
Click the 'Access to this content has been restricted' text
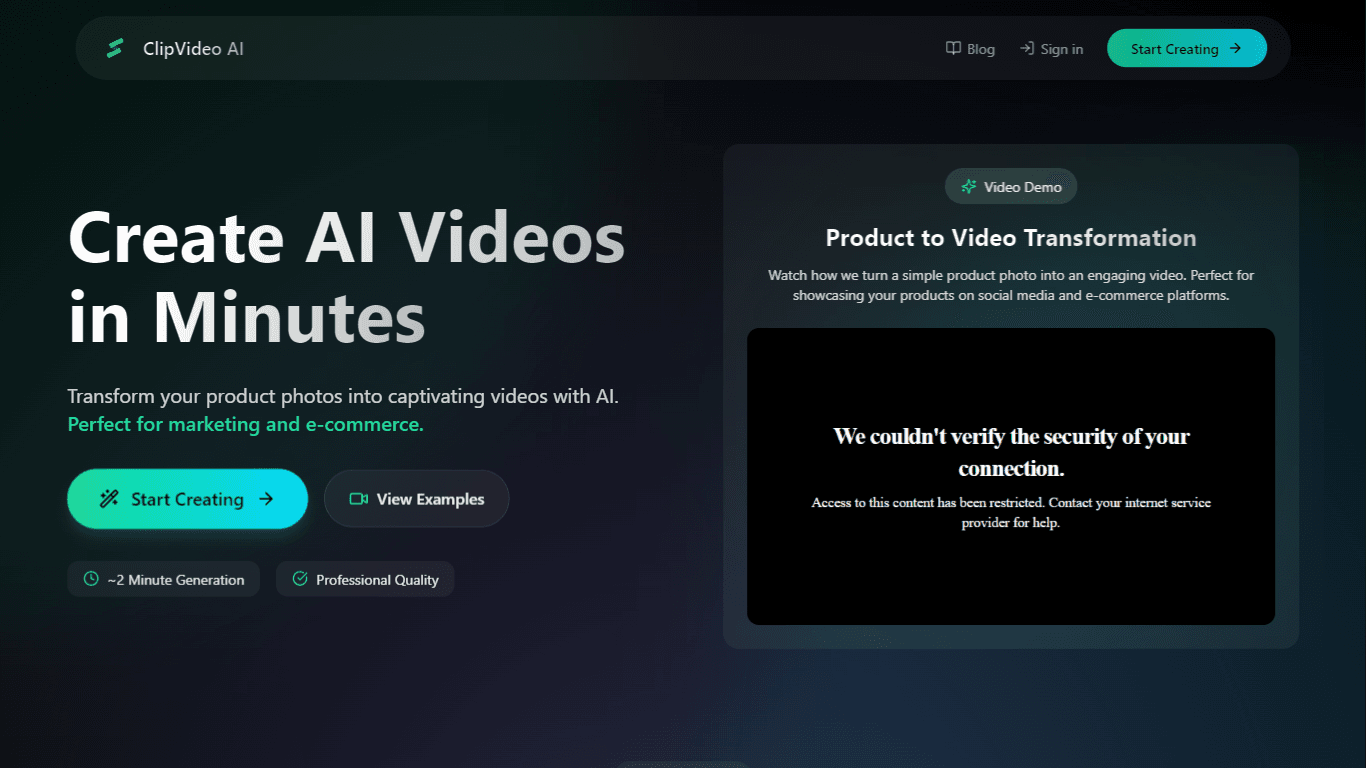[1011, 512]
